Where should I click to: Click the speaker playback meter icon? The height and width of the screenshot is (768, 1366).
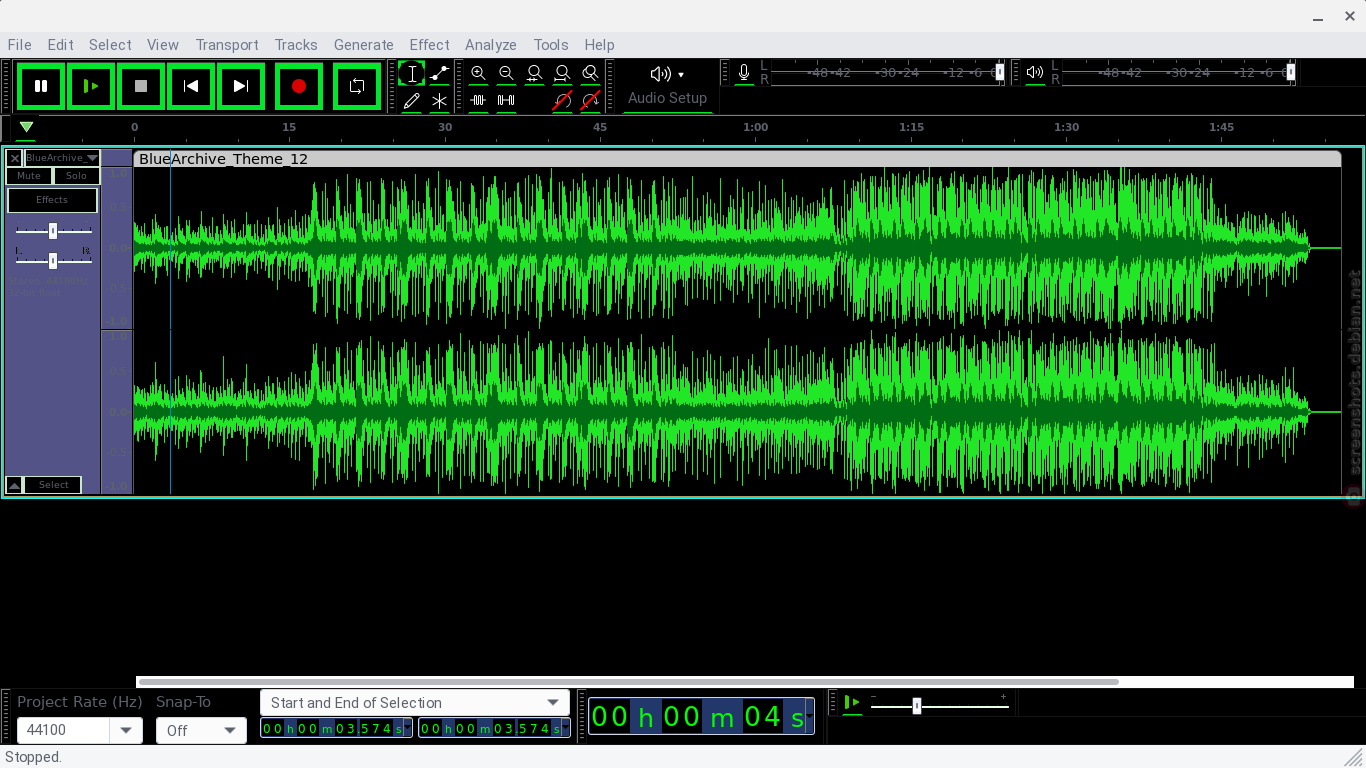point(1035,73)
